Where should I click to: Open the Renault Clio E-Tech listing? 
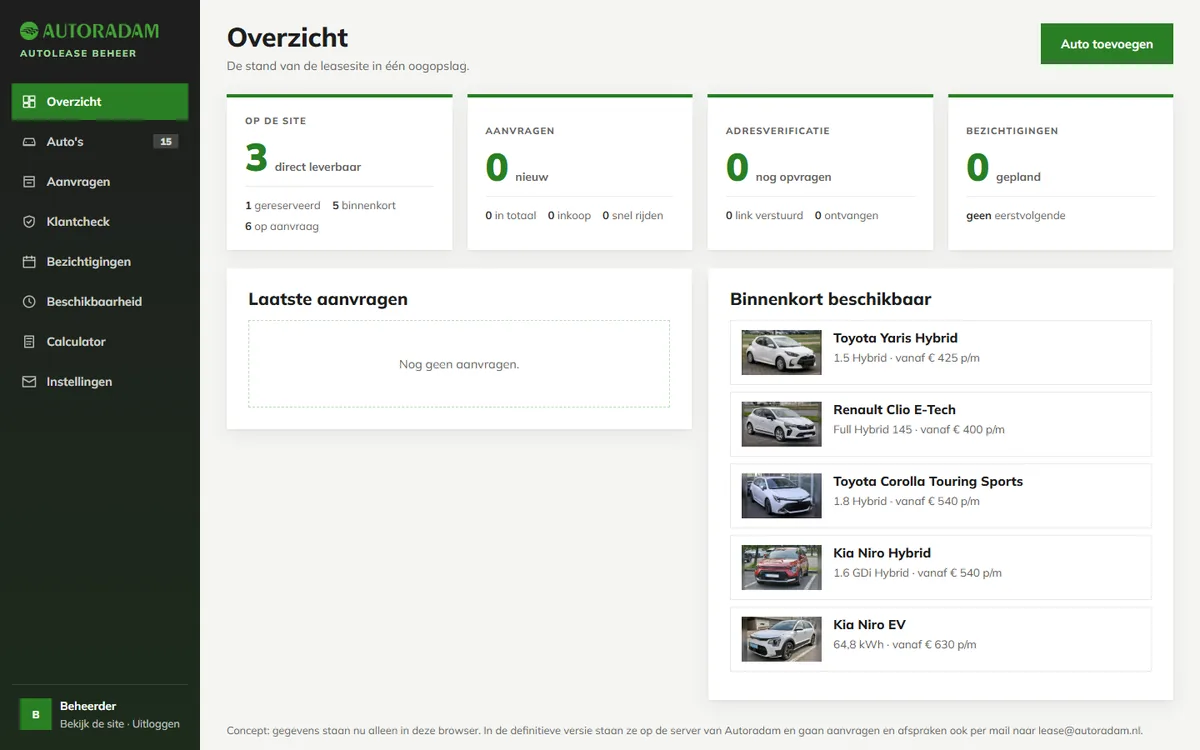(x=941, y=424)
